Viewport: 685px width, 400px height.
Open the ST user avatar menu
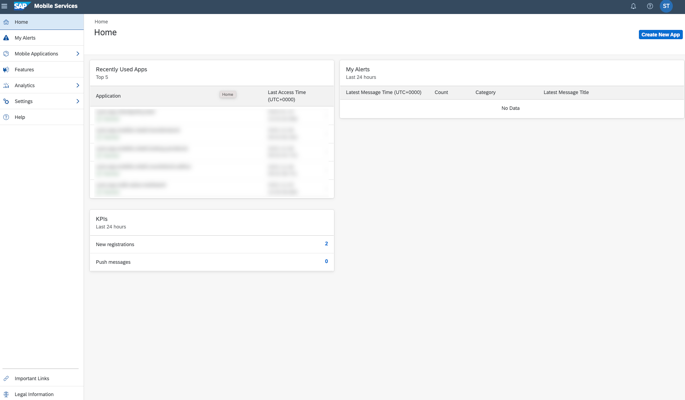(x=666, y=6)
